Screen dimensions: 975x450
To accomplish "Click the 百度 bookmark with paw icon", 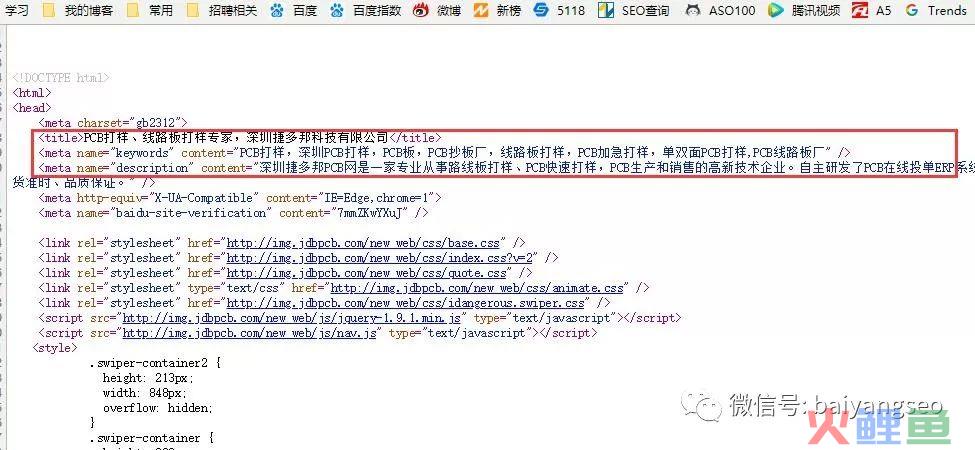I will coord(293,10).
